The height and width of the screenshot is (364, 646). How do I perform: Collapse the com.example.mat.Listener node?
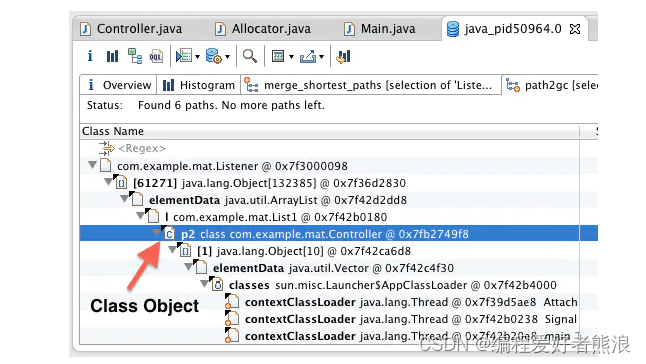click(92, 165)
